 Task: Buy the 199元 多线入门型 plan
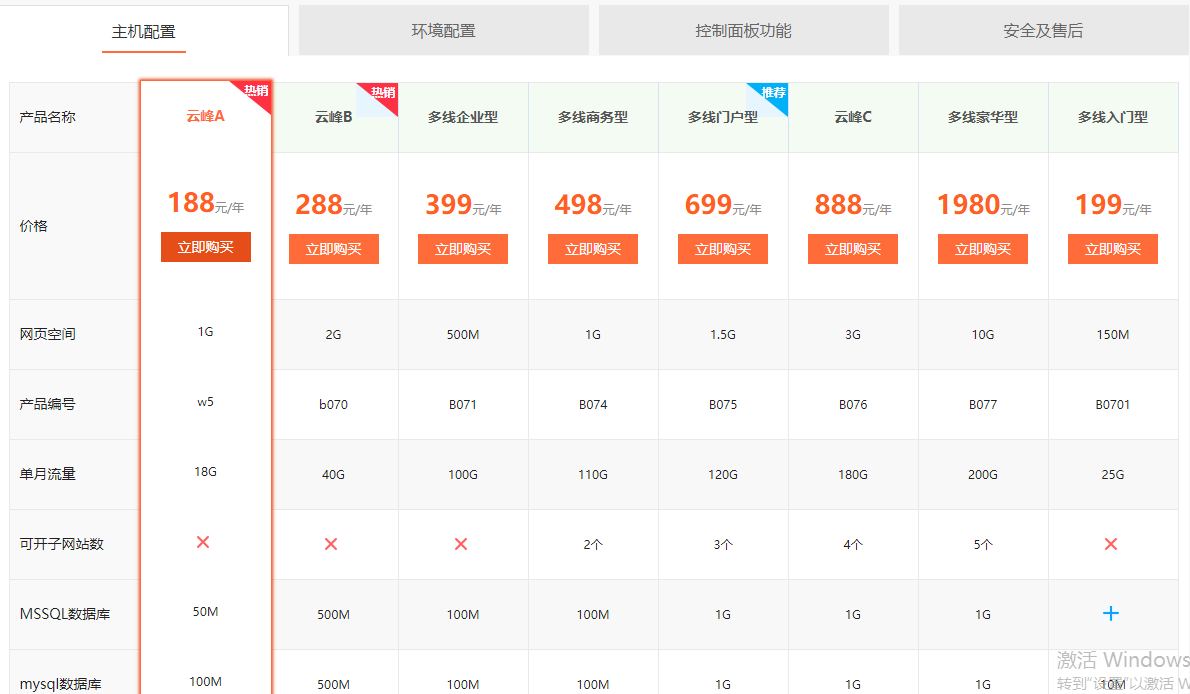point(1112,249)
